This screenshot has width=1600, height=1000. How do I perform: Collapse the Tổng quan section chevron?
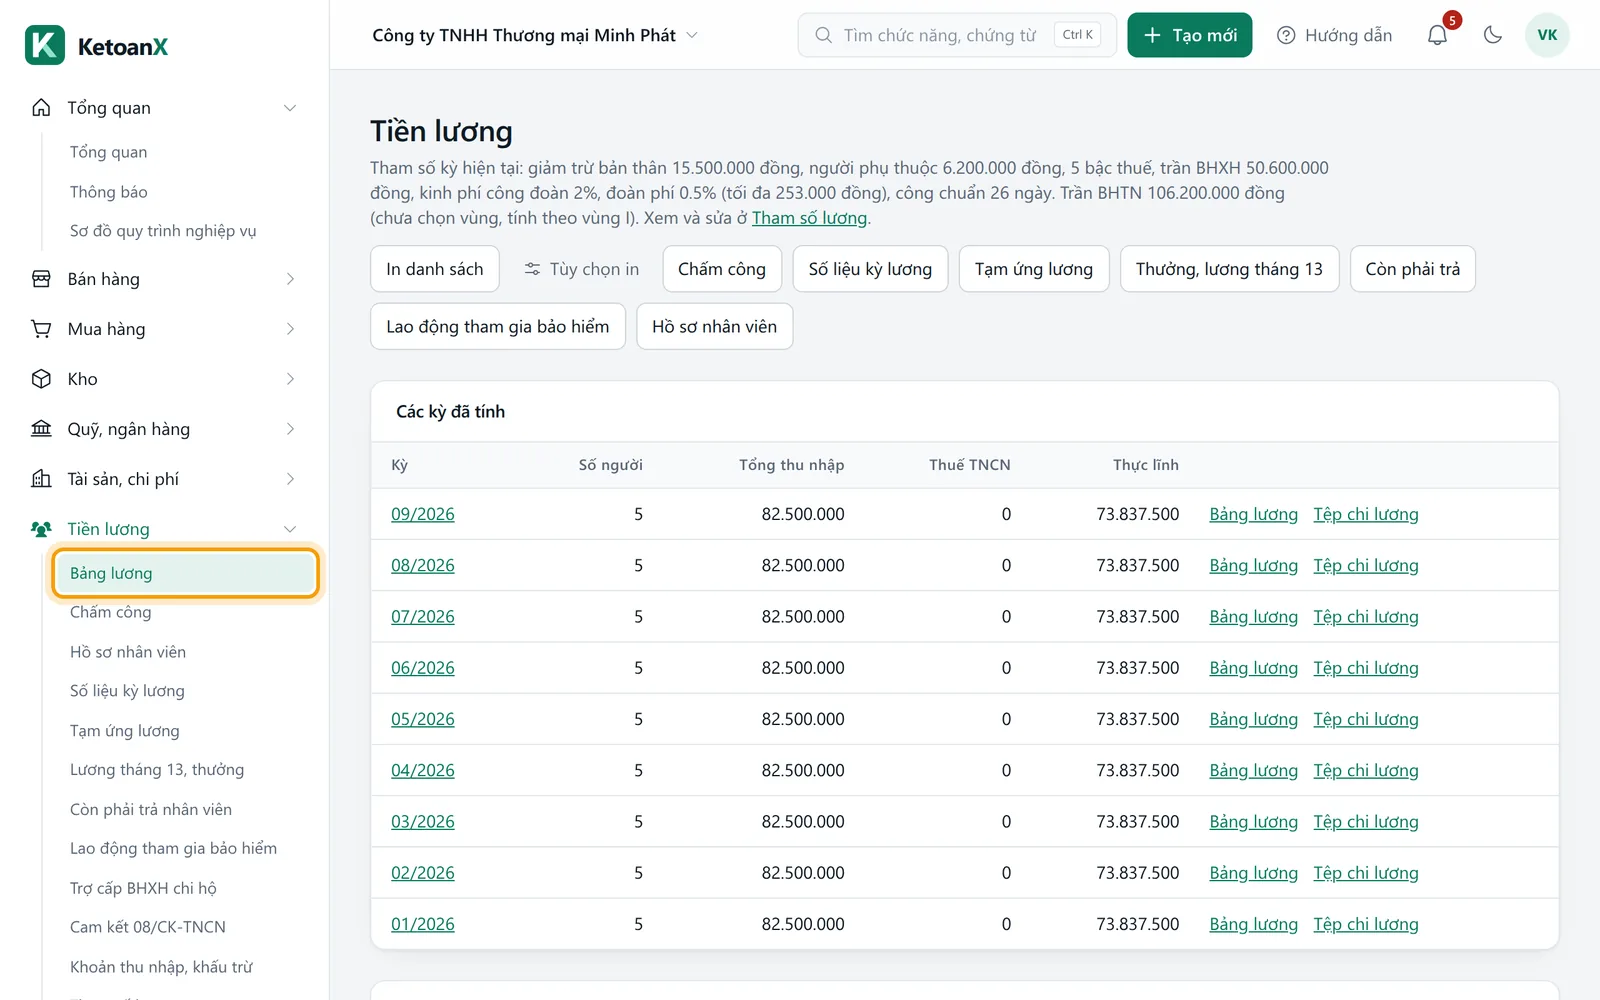tap(290, 108)
